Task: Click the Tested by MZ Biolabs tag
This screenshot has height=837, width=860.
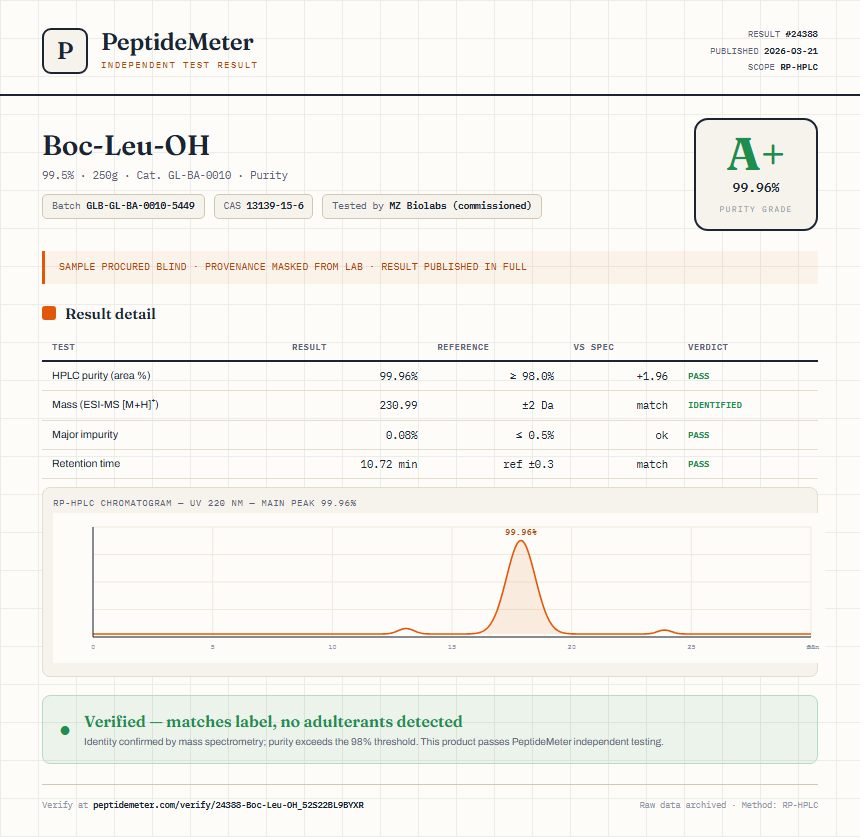Action: tap(432, 206)
